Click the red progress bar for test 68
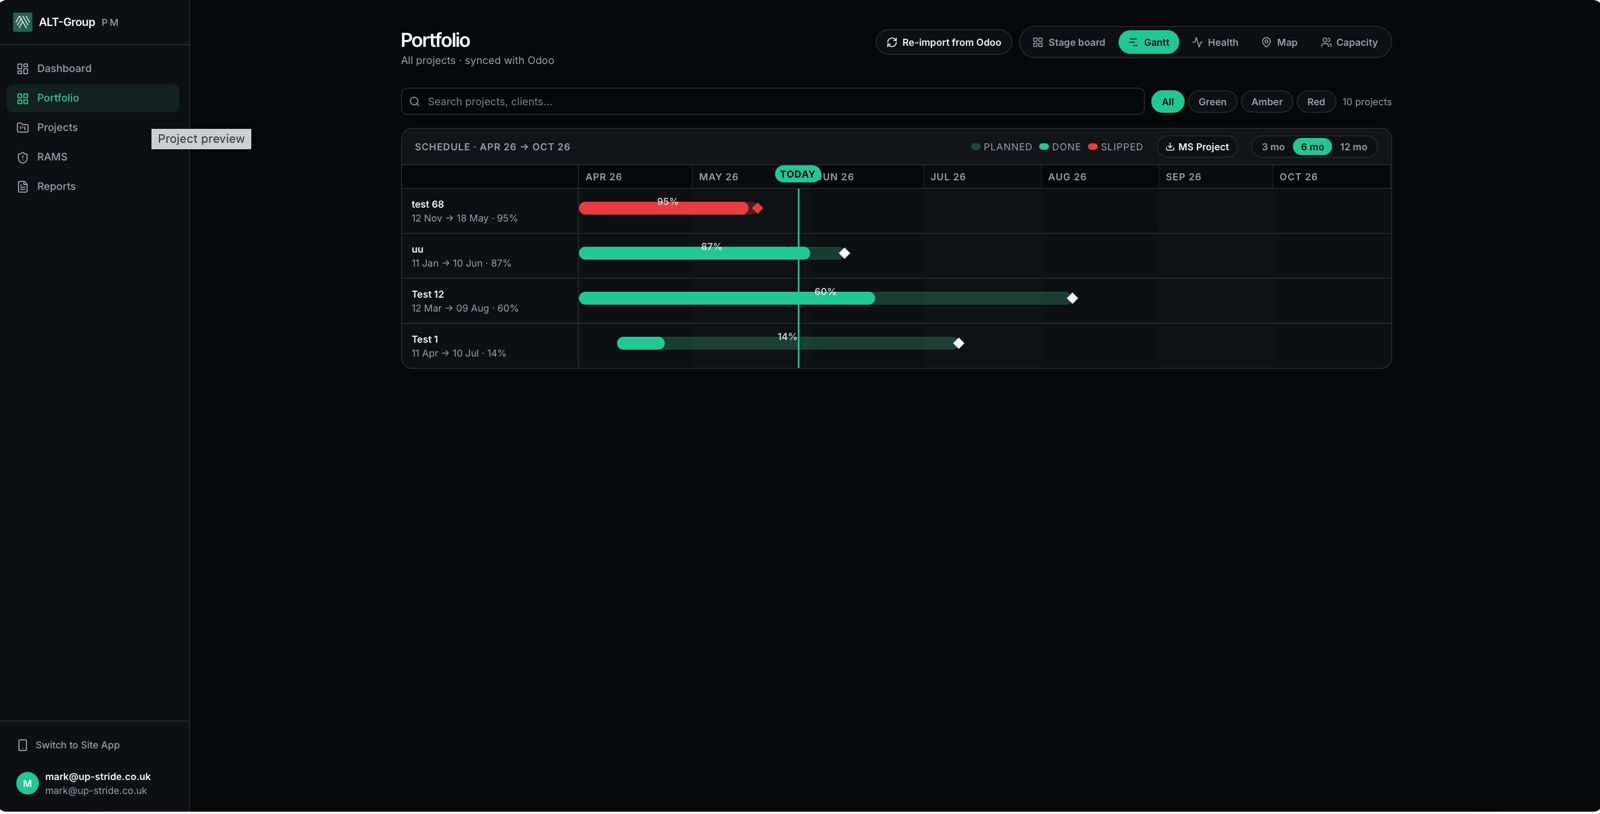Screen dimensions: 1600x814 pyautogui.click(x=664, y=208)
